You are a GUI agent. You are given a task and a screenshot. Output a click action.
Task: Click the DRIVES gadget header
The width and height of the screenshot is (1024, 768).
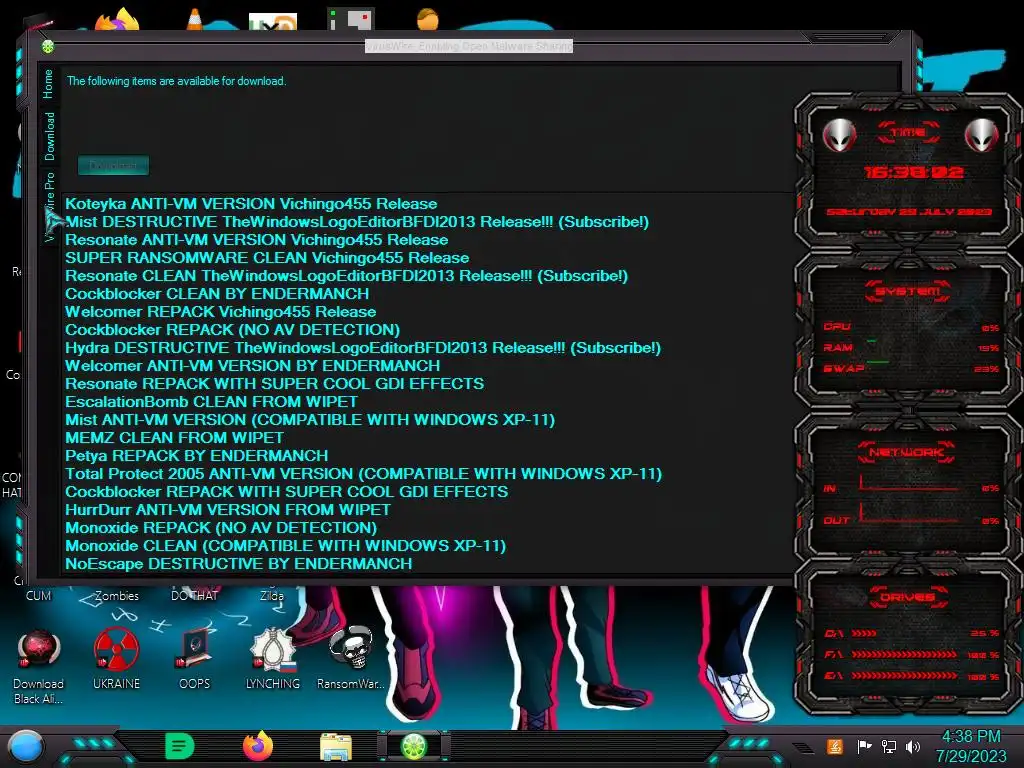907,597
